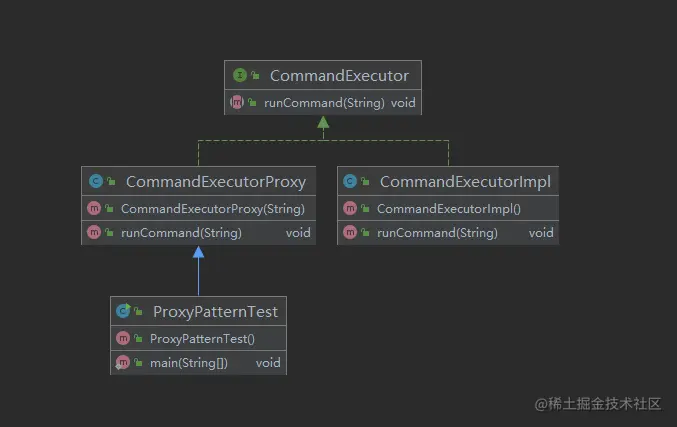Click runCommand(String) row in CommandExecutorProxy

pos(199,233)
